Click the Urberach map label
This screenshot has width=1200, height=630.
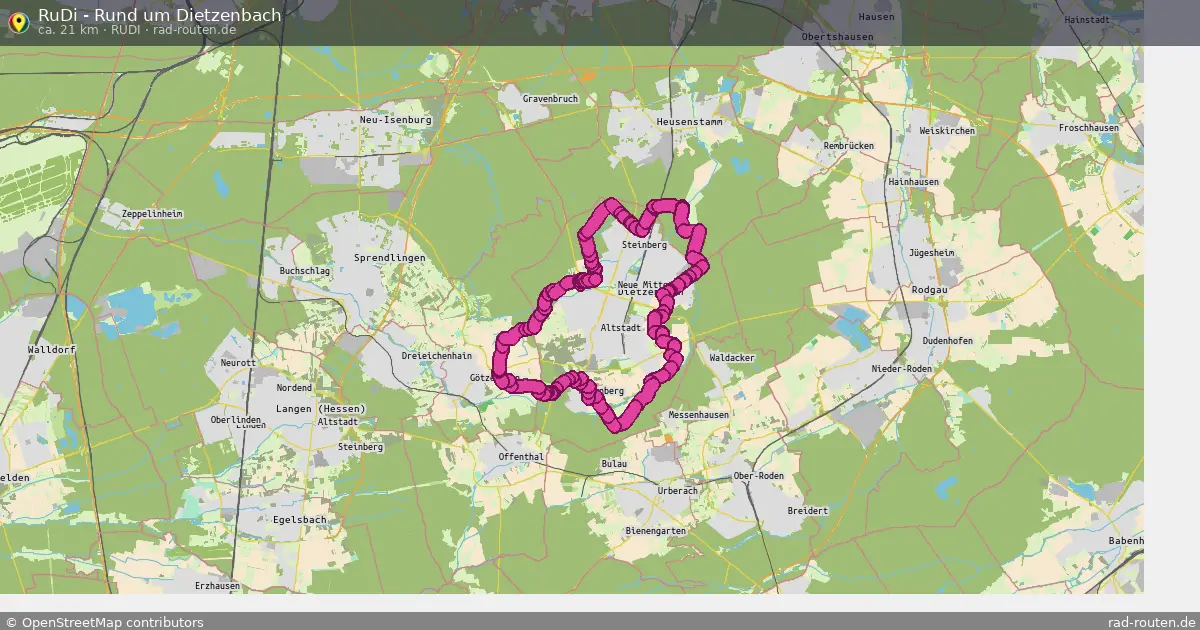coord(677,491)
